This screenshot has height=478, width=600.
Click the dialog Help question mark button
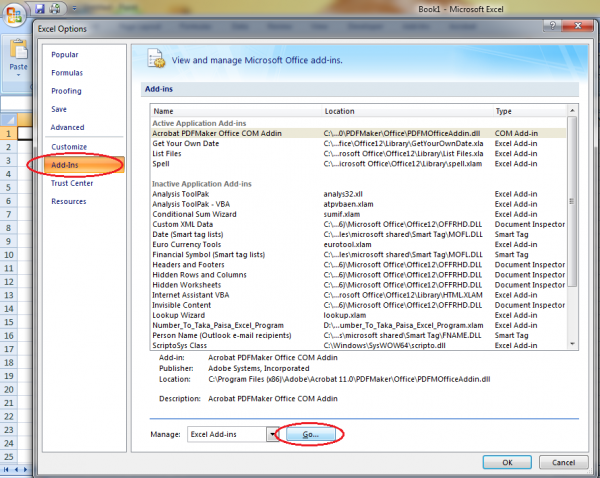pos(553,26)
